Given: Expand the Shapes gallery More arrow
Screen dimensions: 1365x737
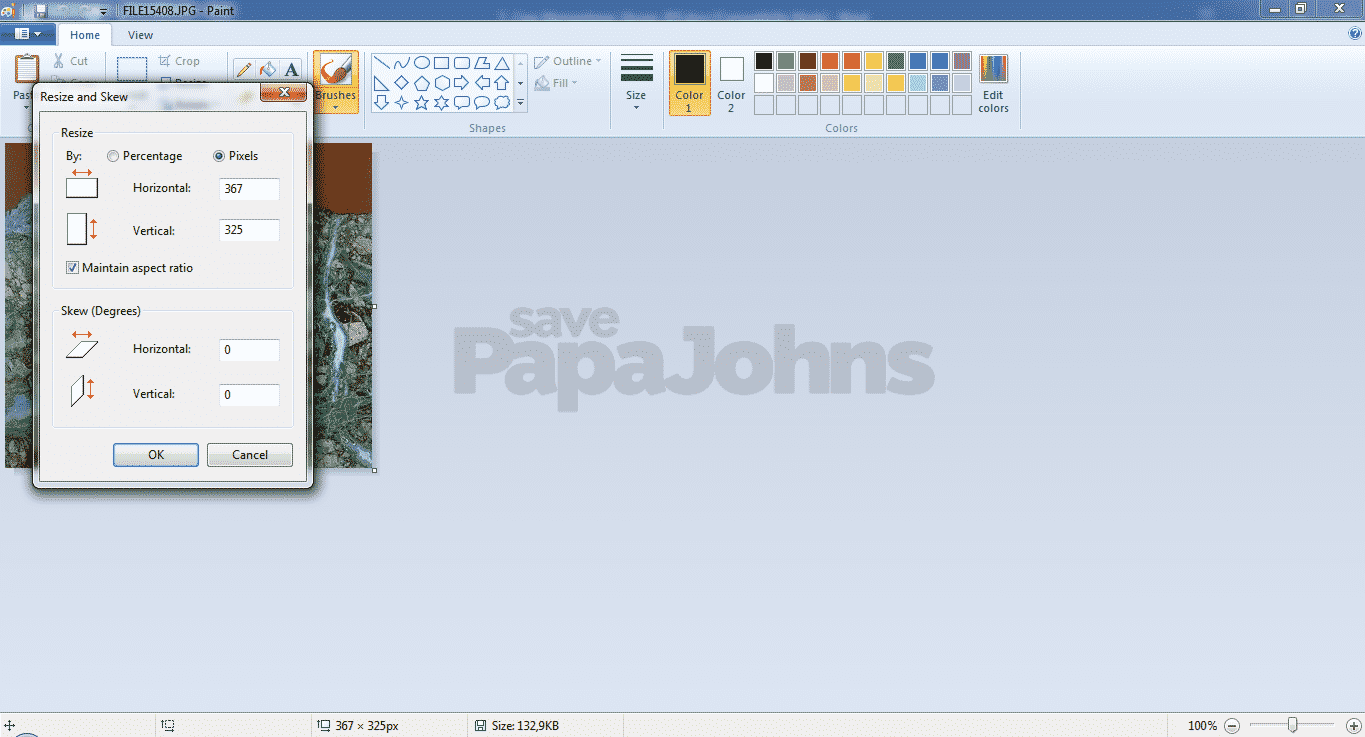Looking at the screenshot, I should click(x=520, y=102).
